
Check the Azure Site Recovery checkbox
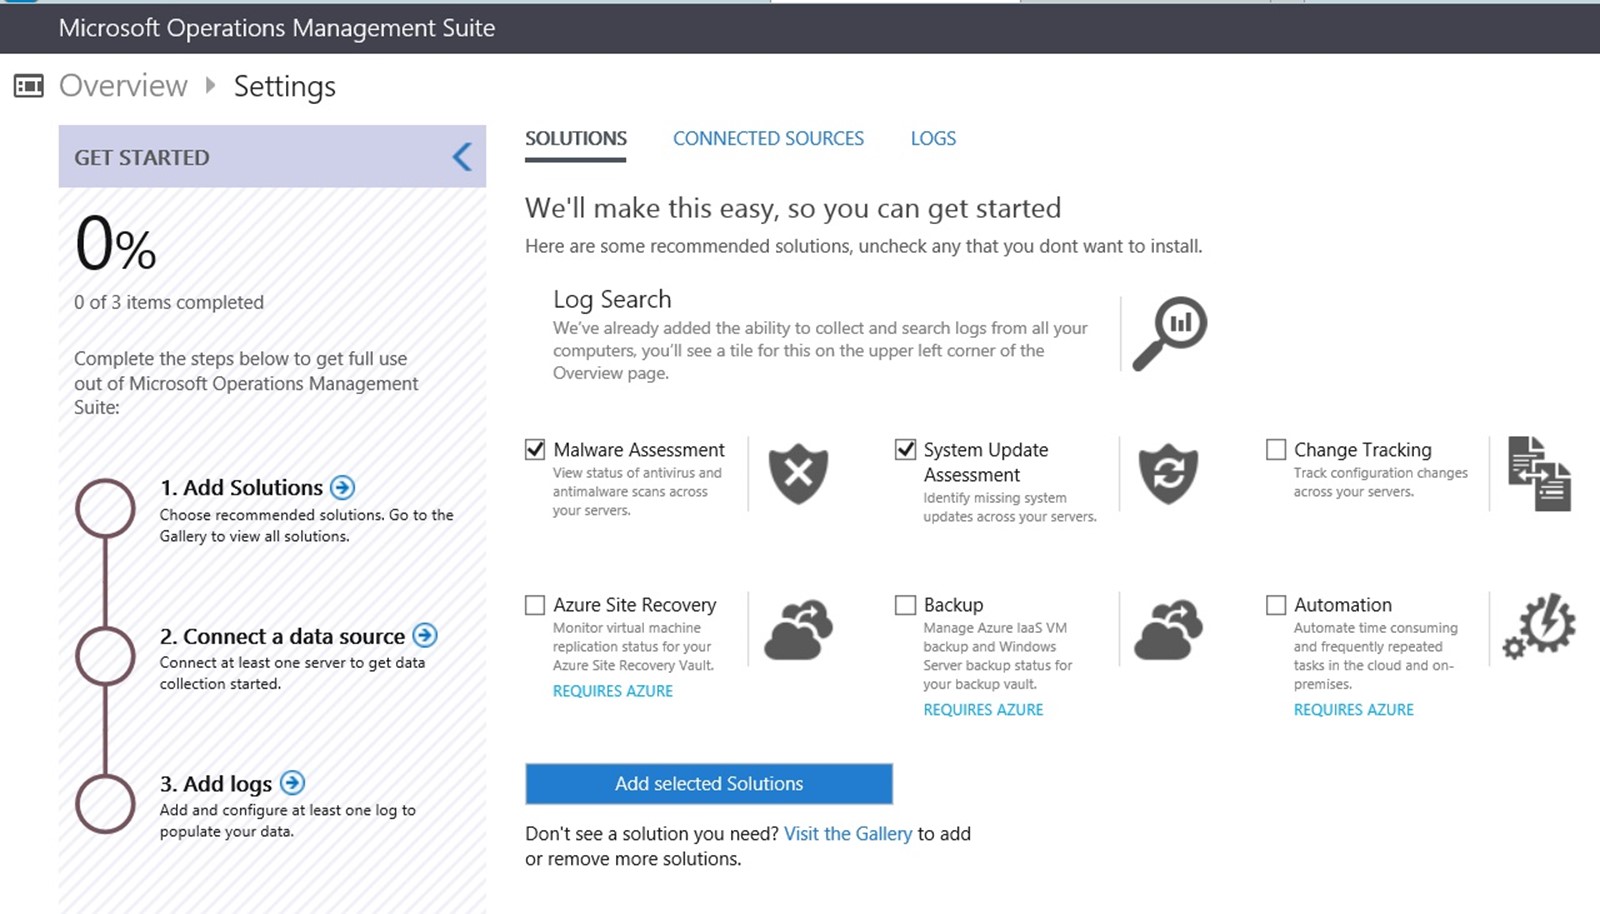click(x=535, y=605)
